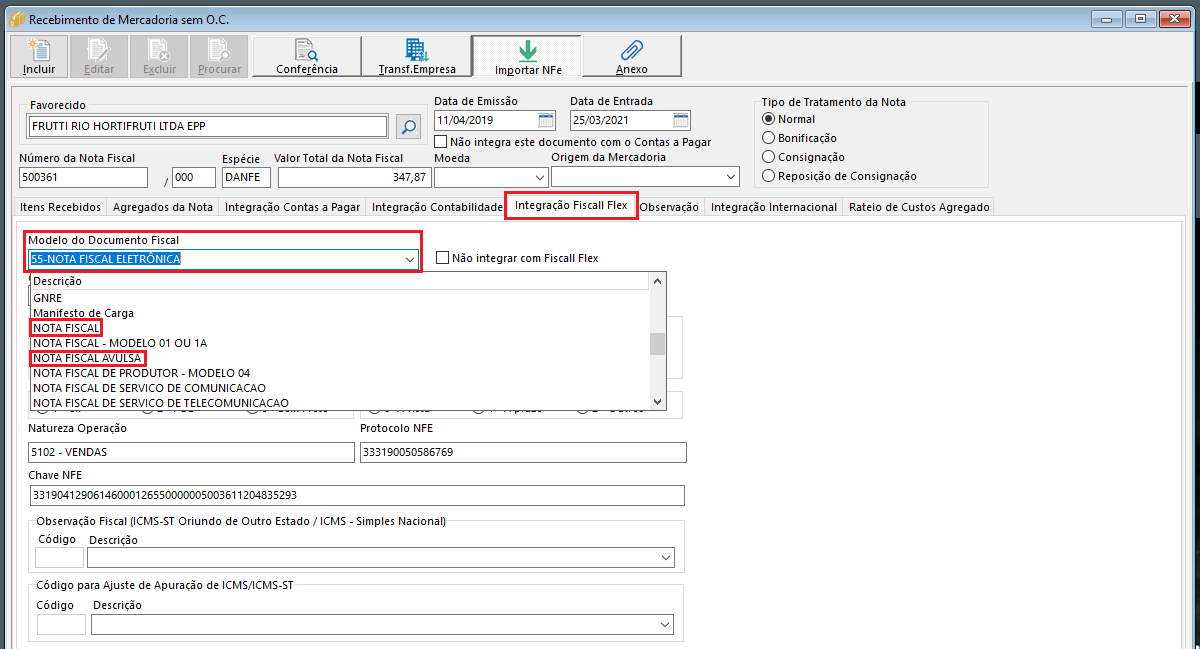The width and height of the screenshot is (1200, 649).
Task: Check Não integrar com Fiscall Flex
Action: (x=443, y=258)
